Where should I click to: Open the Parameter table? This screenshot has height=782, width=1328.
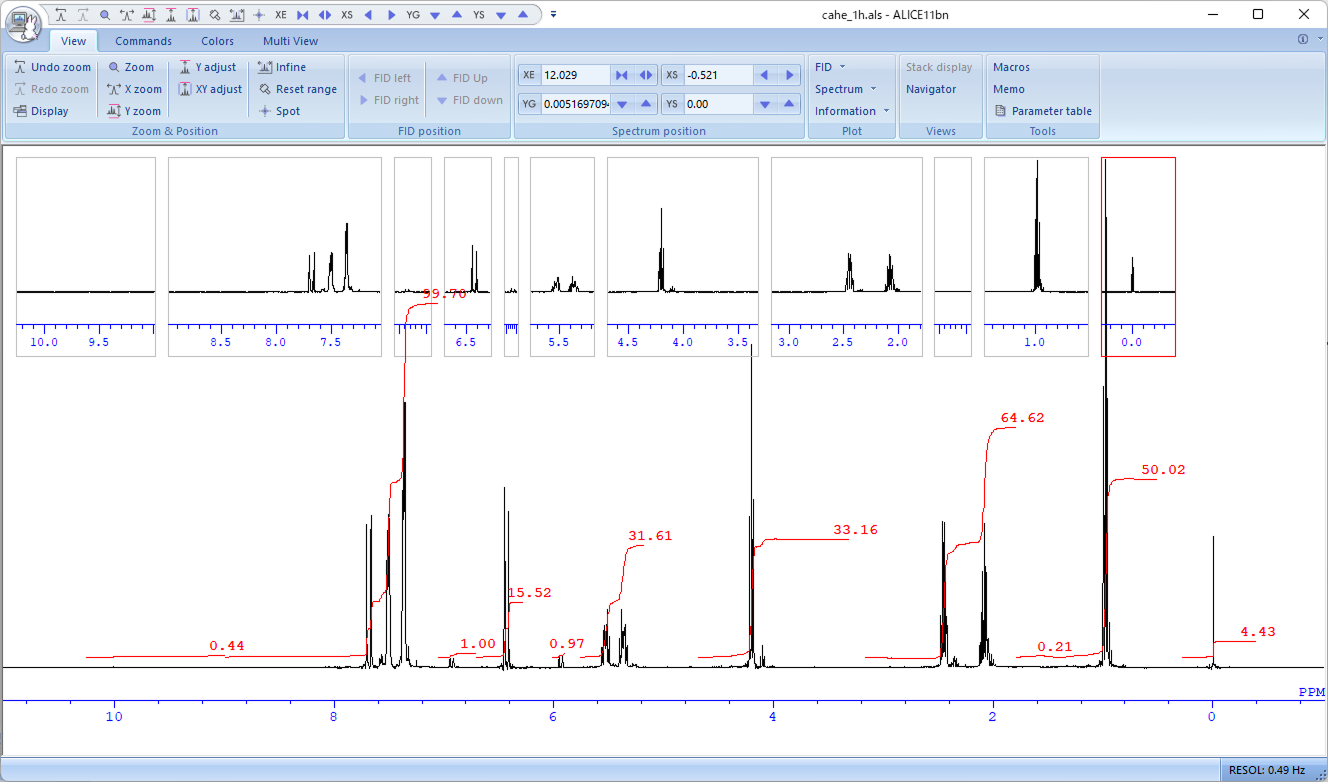click(1043, 111)
